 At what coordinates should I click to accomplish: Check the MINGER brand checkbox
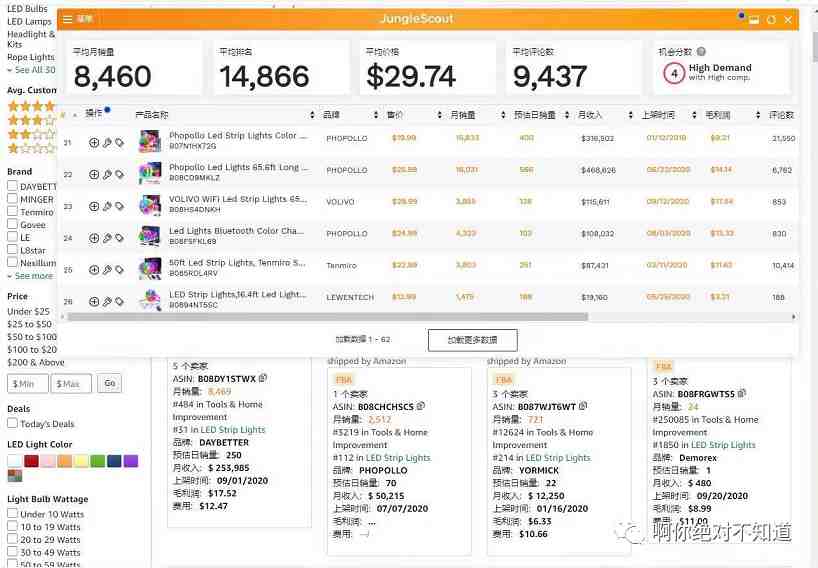pos(13,198)
